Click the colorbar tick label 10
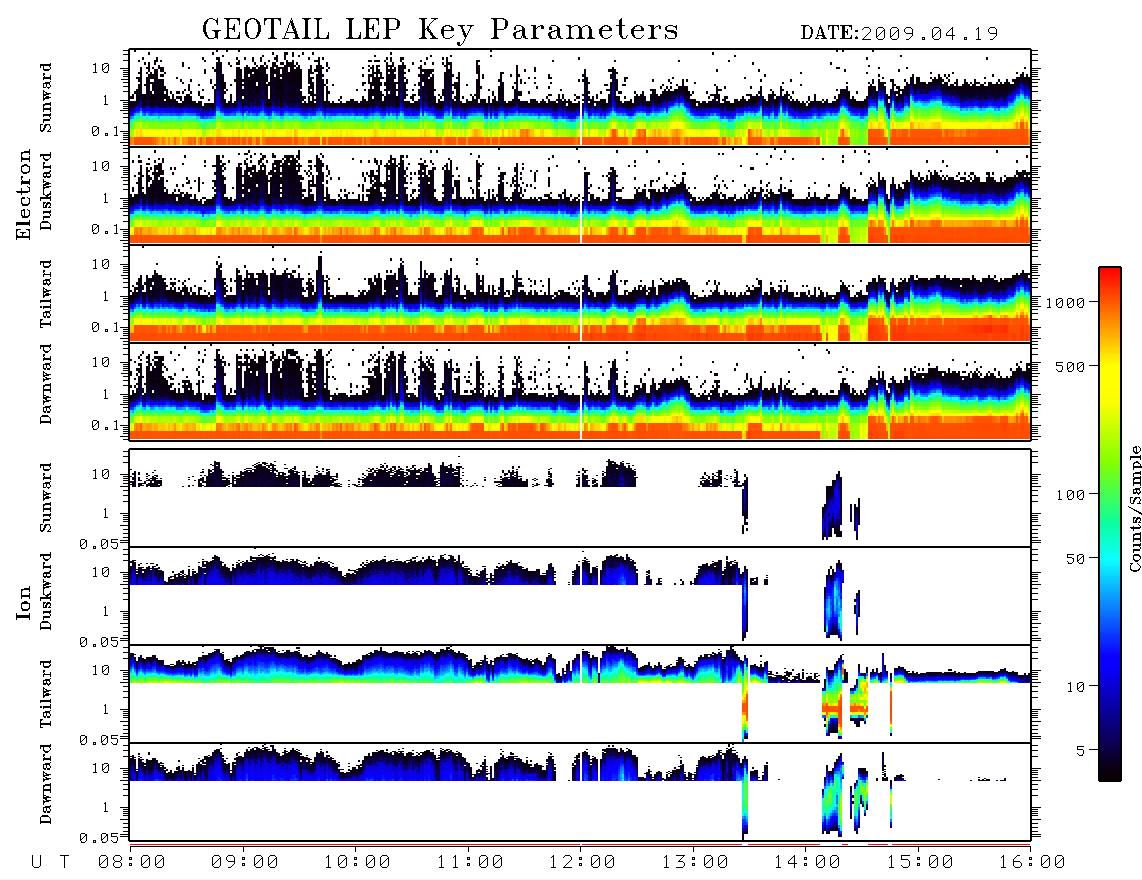Screen dimensions: 1142x880 point(1076,686)
